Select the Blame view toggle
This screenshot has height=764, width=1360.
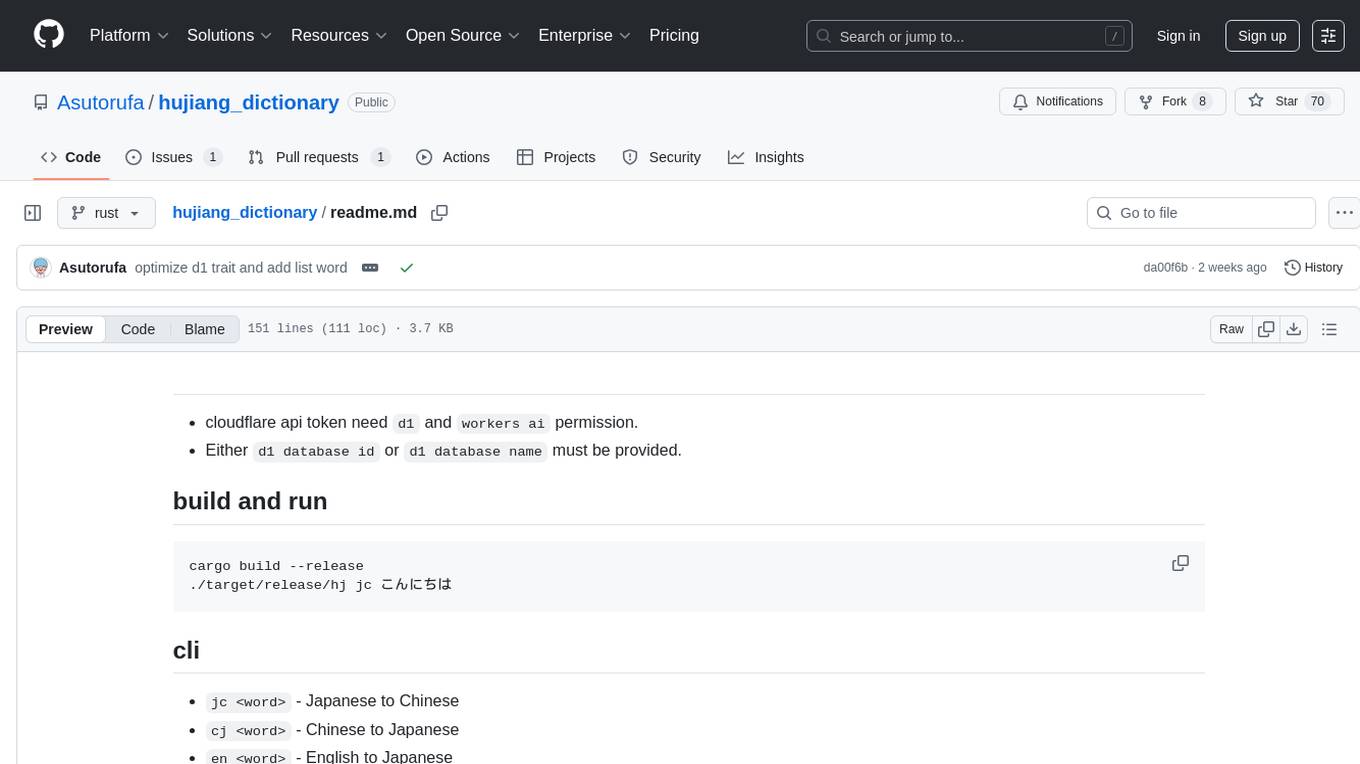pos(204,329)
